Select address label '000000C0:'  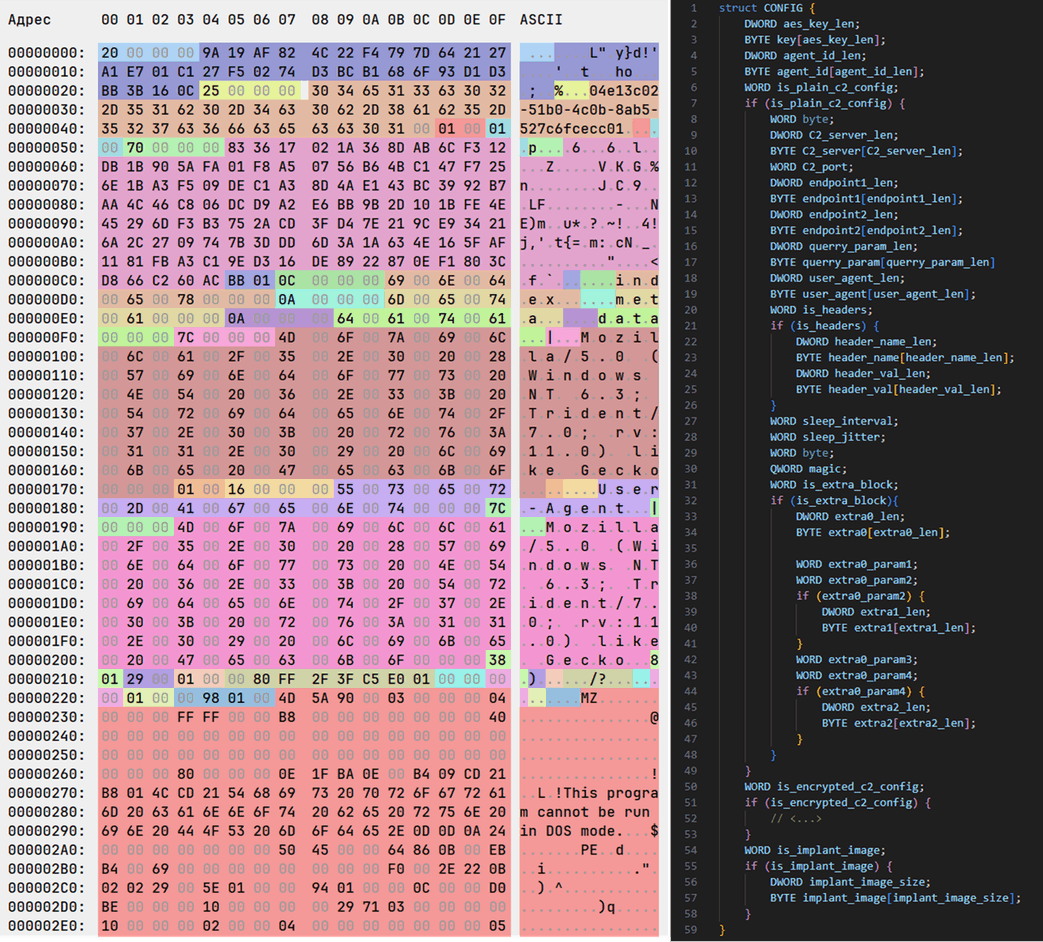tap(47, 280)
